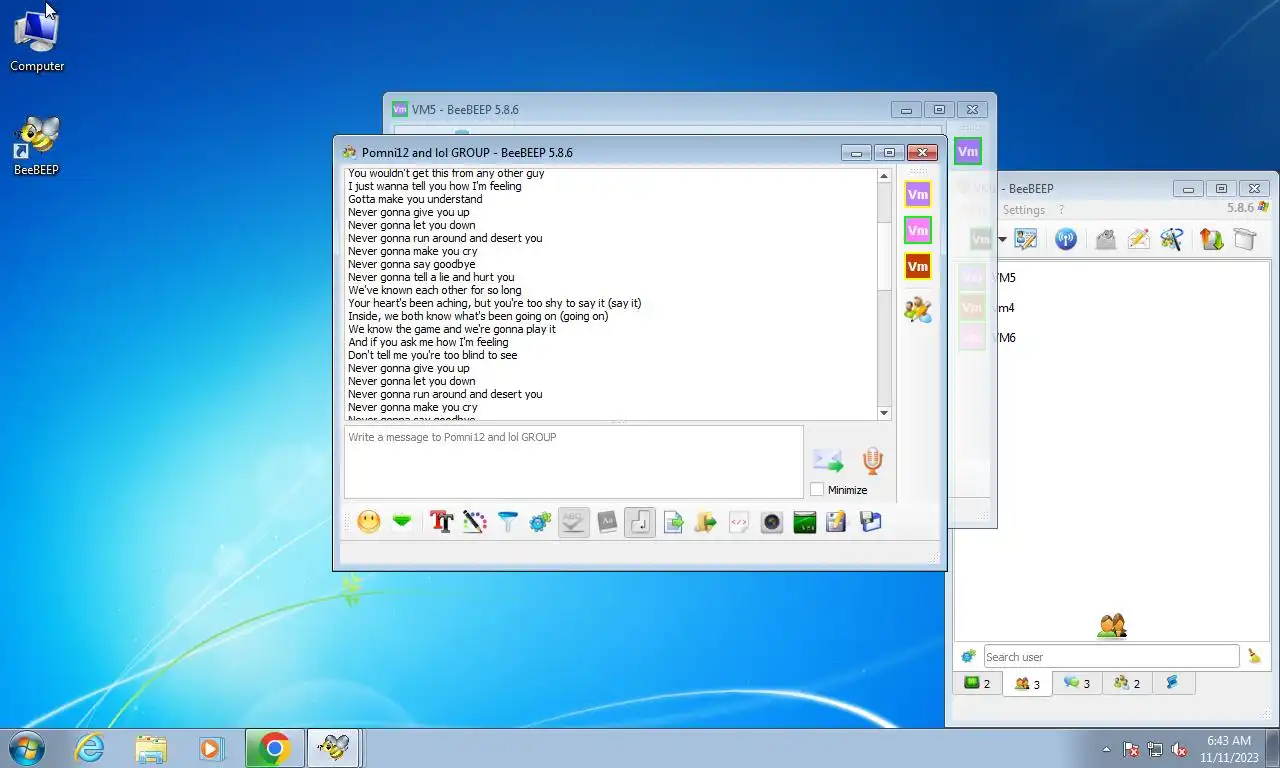Select user vm4 in the user list
Image resolution: width=1280 pixels, height=768 pixels.
[x=1112, y=308]
